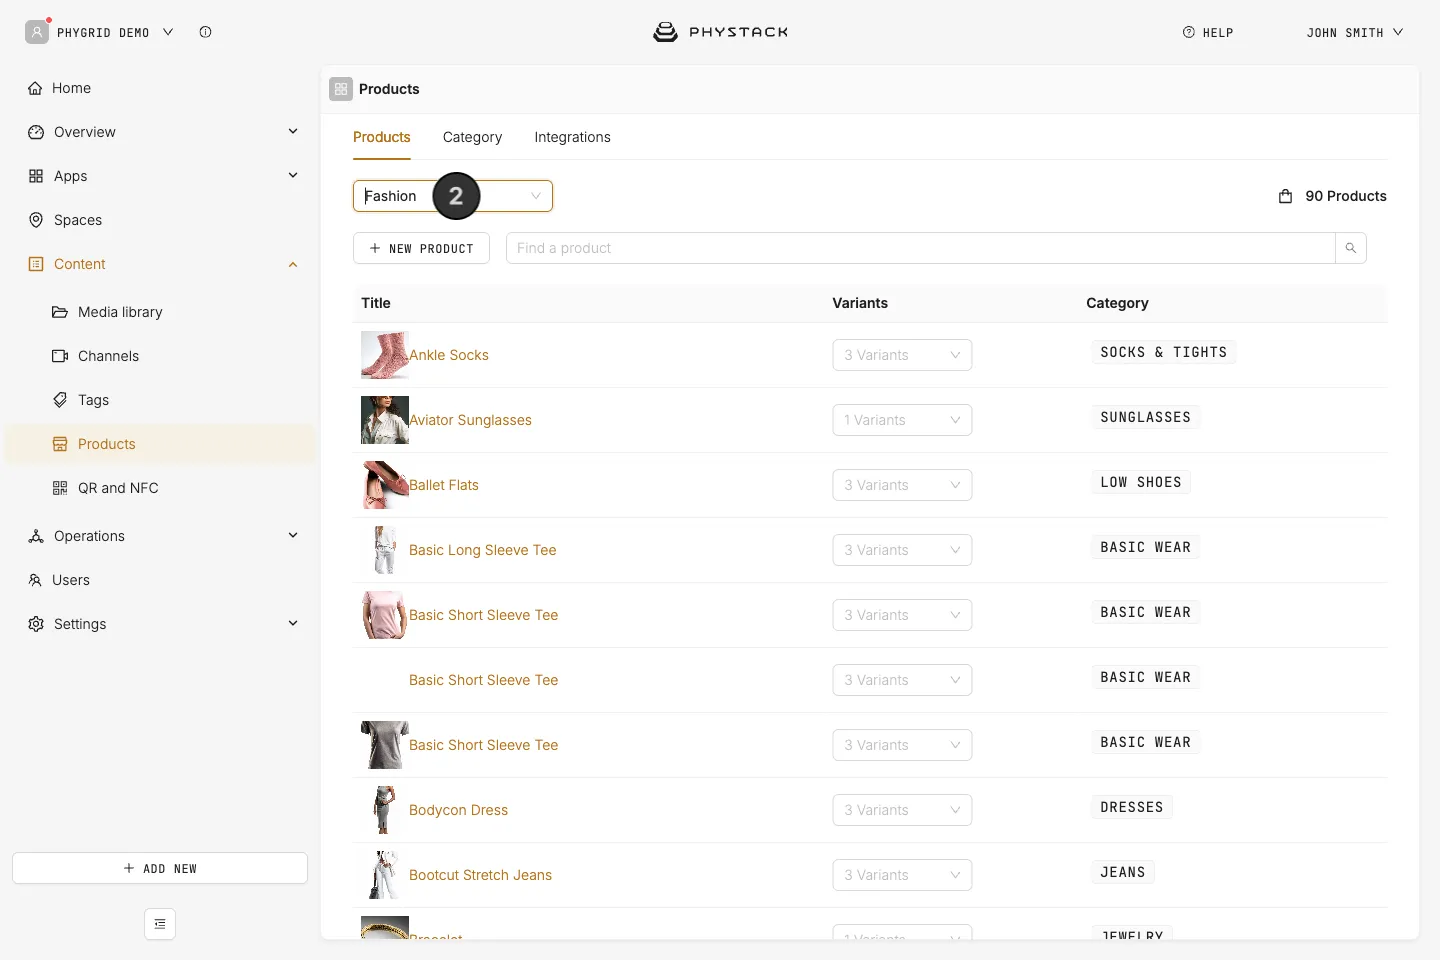Screen dimensions: 1440x960
Task: Open the Bootcut Stretch Jeans link
Action: [x=480, y=875]
